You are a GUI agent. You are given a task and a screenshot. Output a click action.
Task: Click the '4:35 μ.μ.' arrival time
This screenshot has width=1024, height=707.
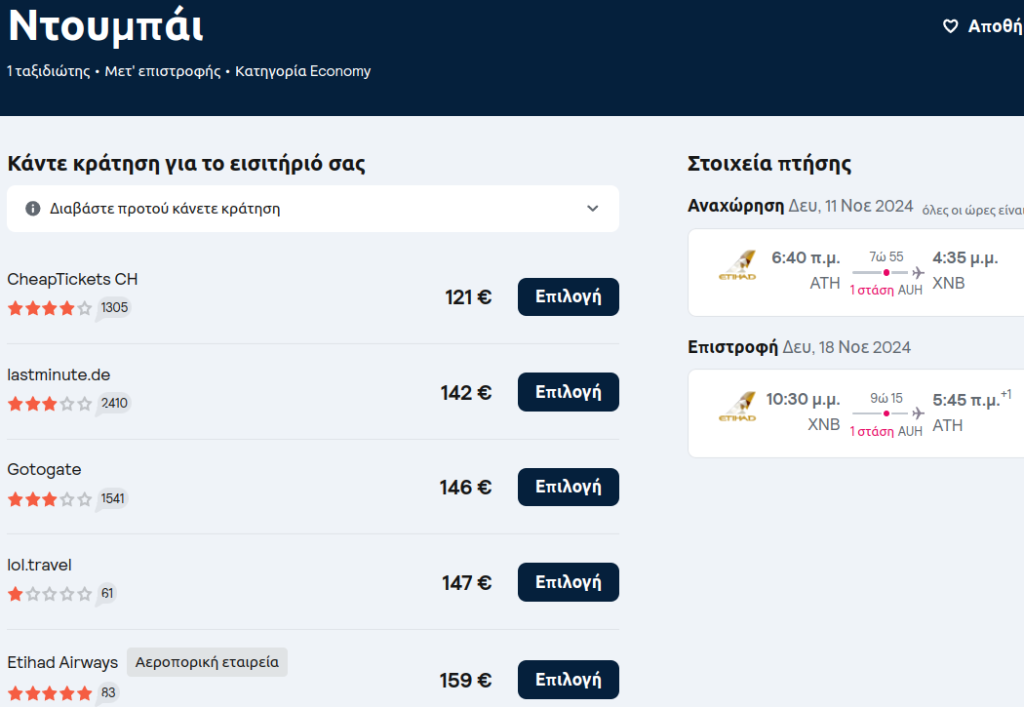(965, 258)
